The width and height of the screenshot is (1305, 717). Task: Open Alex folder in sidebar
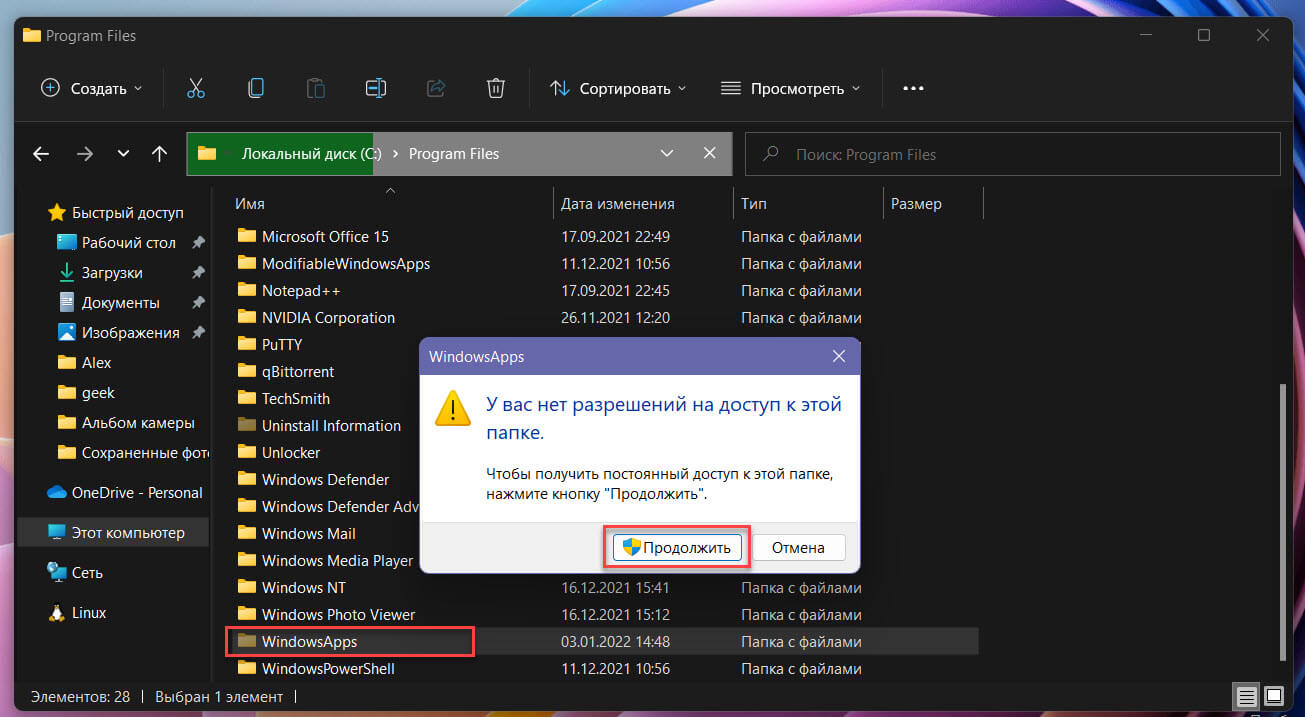[x=96, y=362]
